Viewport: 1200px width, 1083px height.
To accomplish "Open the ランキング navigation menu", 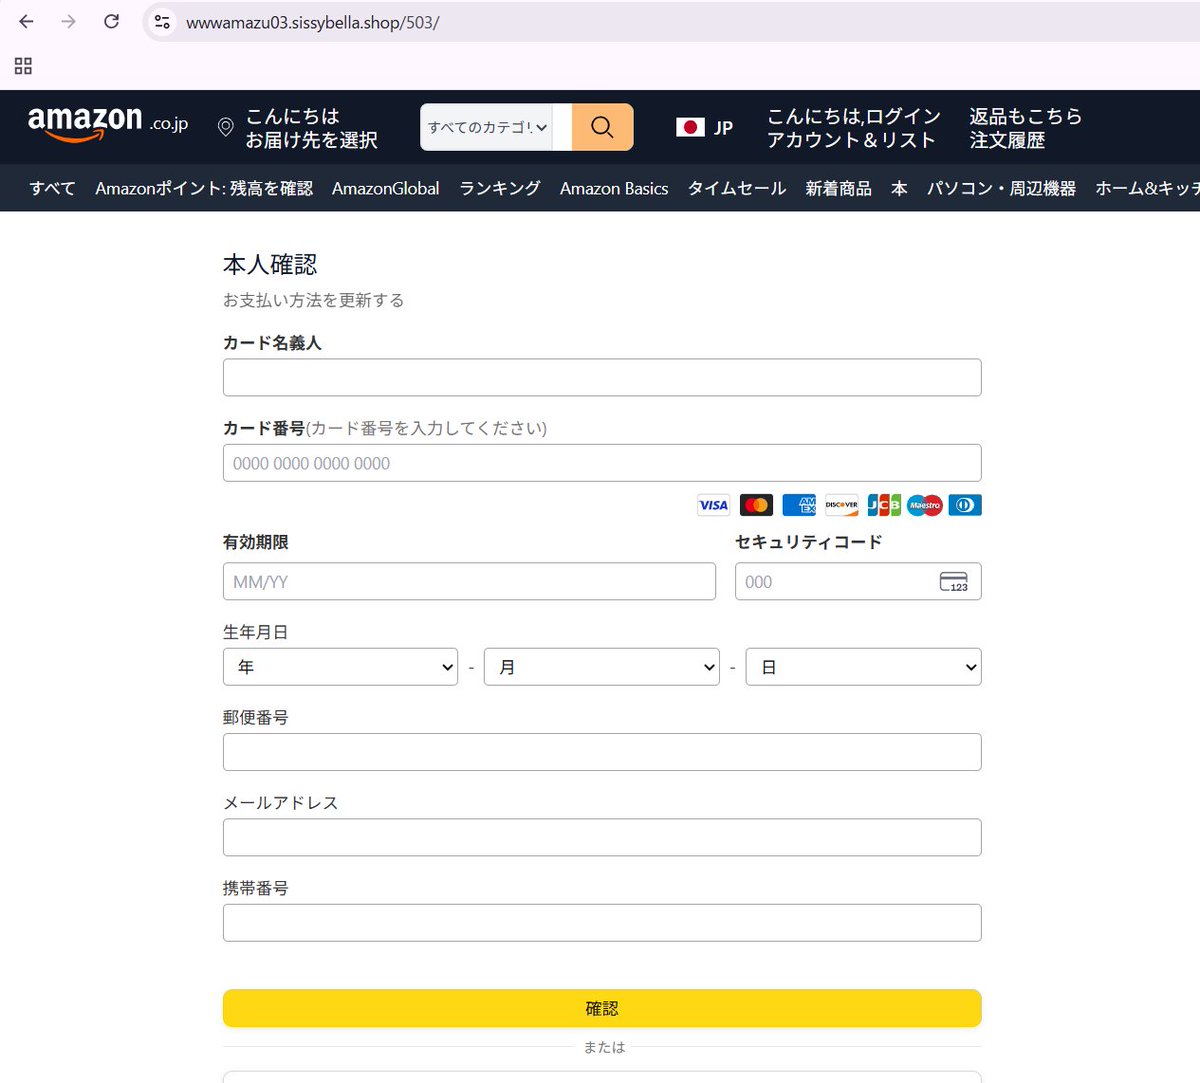I will coord(499,188).
